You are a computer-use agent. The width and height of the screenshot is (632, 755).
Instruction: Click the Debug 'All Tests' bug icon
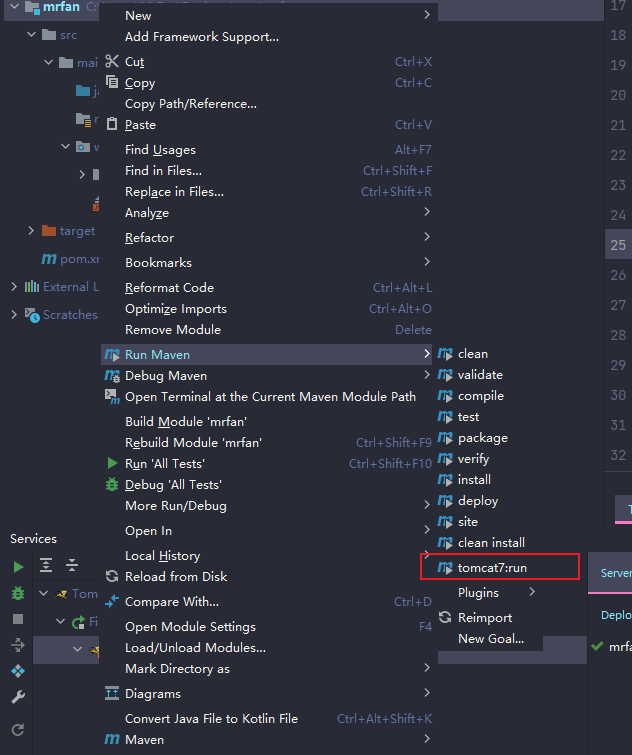(x=112, y=484)
